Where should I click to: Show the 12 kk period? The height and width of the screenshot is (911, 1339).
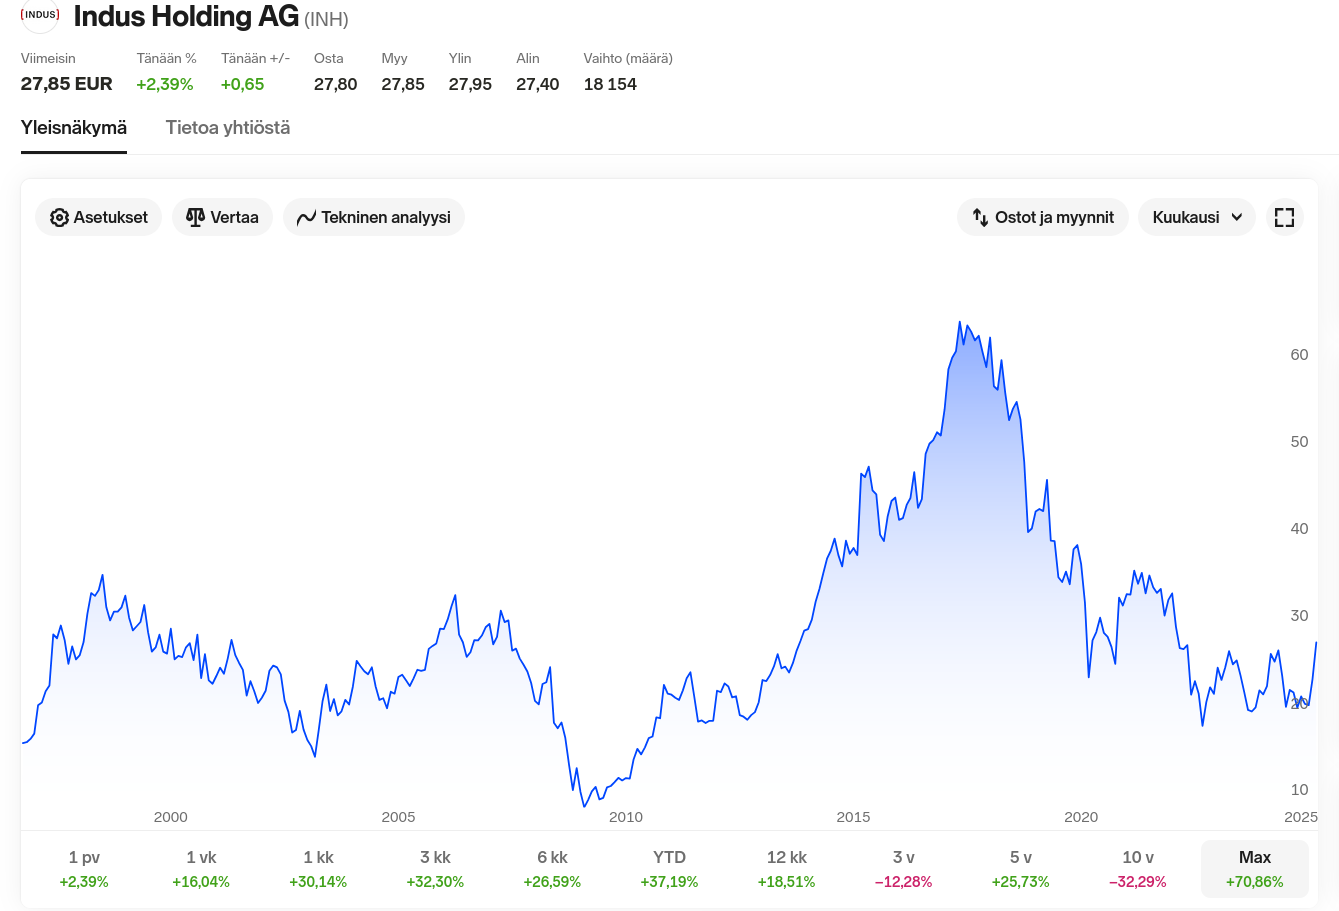pyautogui.click(x=787, y=868)
